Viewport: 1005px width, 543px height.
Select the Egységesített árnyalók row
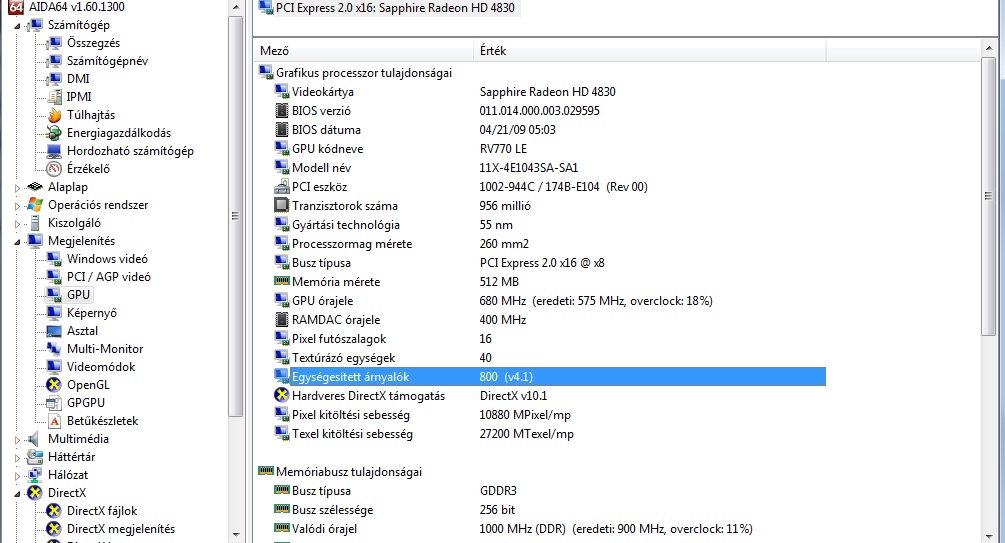tap(550, 376)
